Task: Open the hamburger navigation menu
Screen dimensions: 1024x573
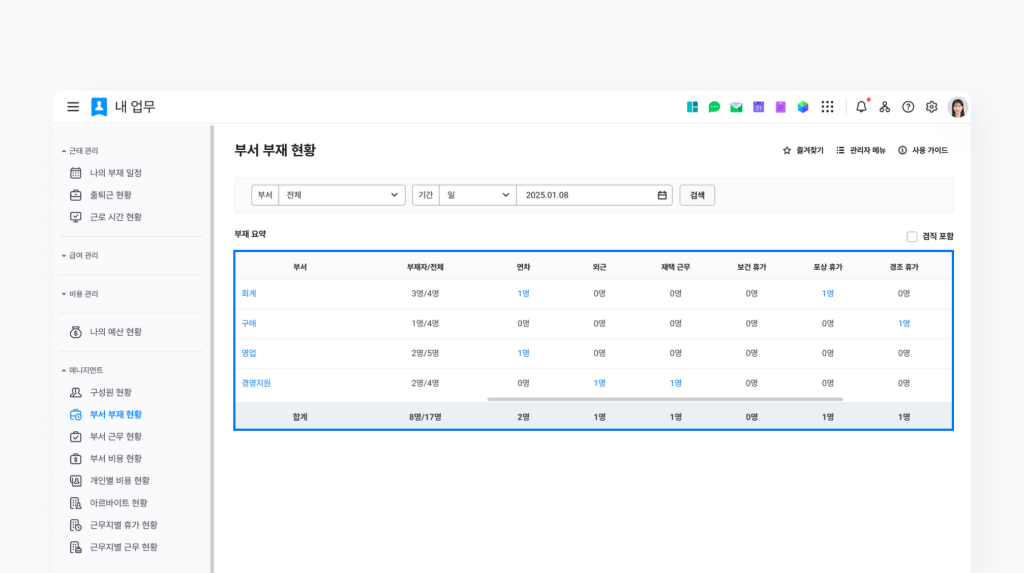Action: (x=73, y=106)
